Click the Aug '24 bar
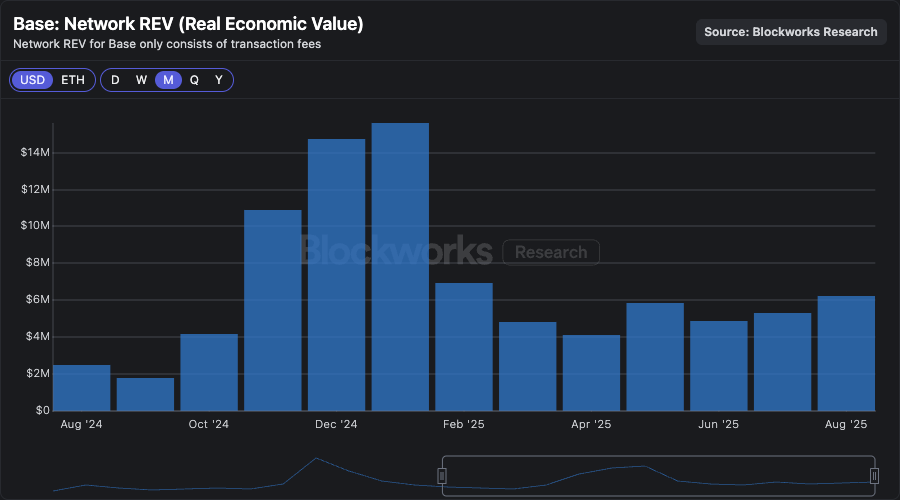900x500 pixels. click(82, 388)
